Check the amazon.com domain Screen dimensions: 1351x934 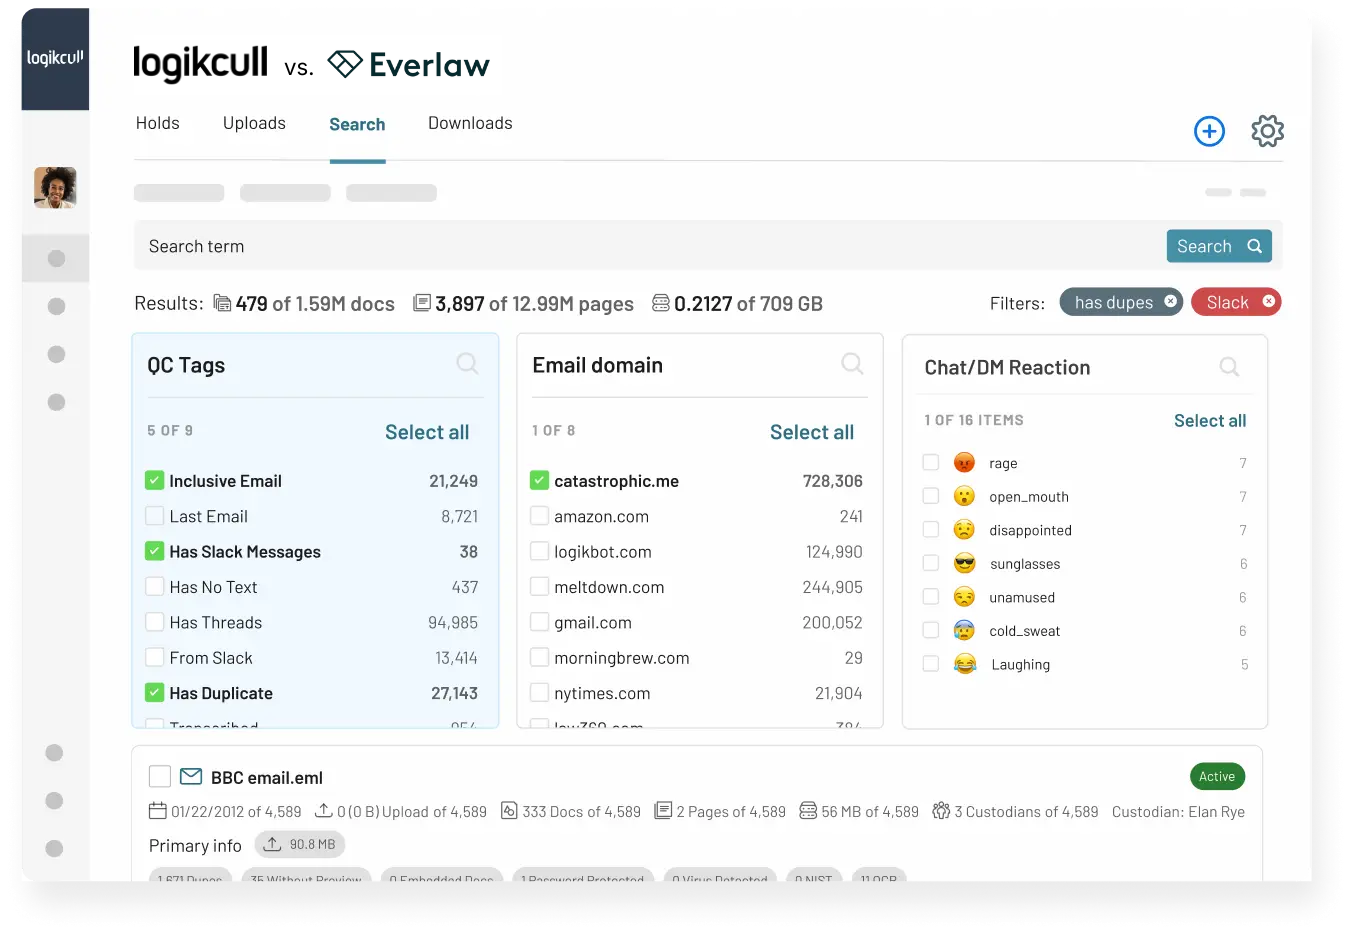[x=539, y=516]
